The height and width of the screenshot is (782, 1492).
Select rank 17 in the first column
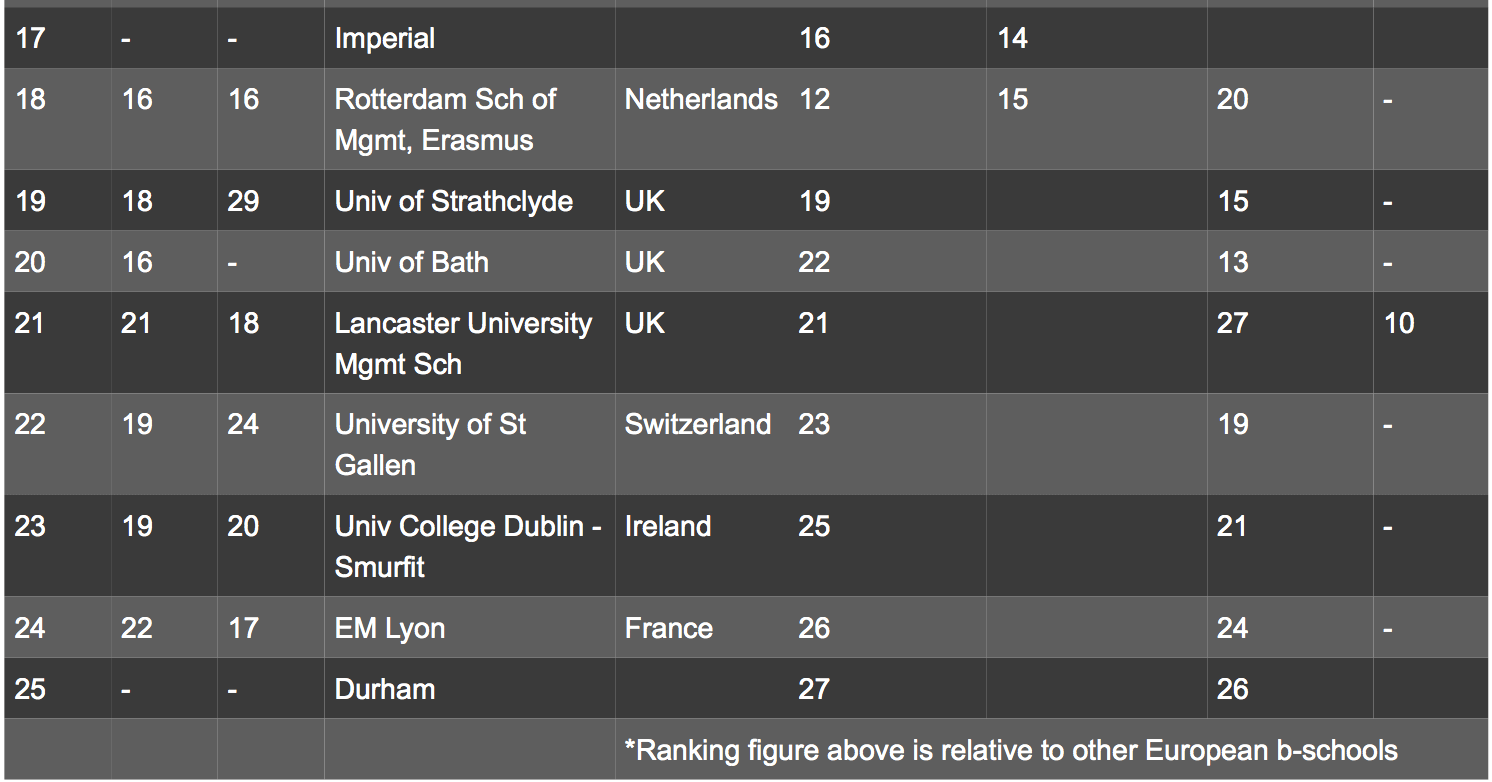point(30,39)
